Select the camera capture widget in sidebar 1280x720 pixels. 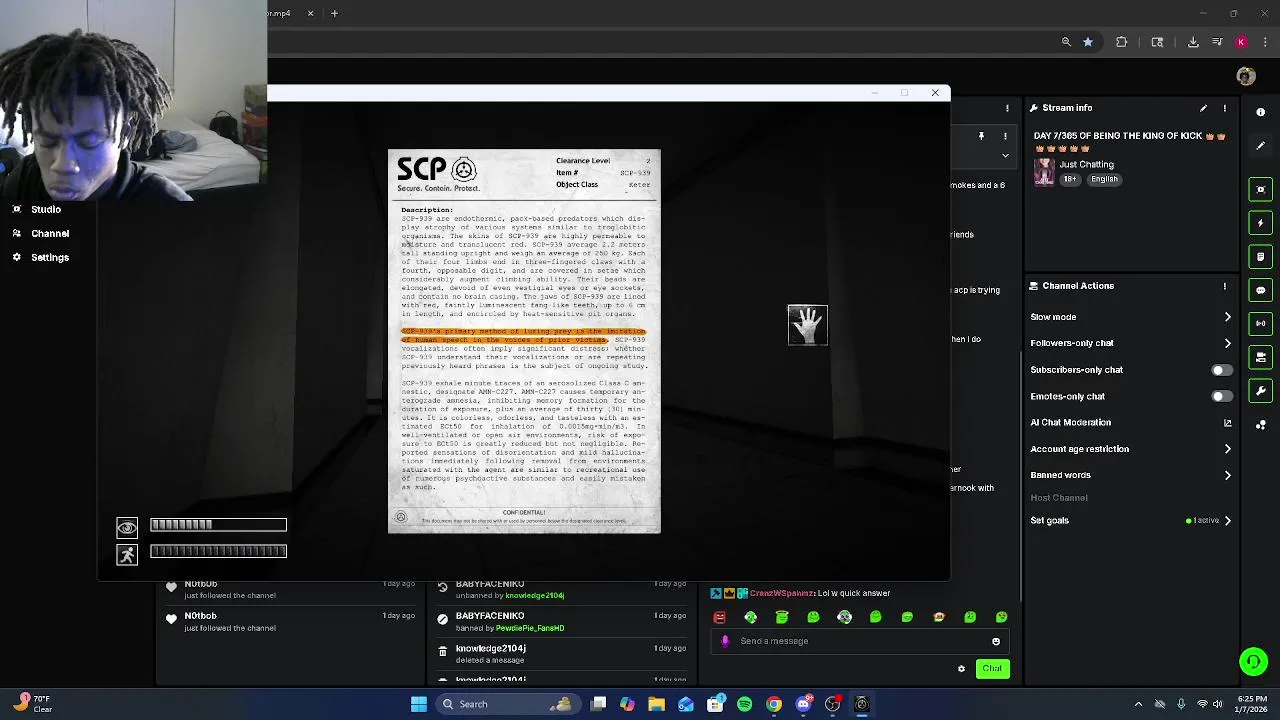click(x=1261, y=190)
